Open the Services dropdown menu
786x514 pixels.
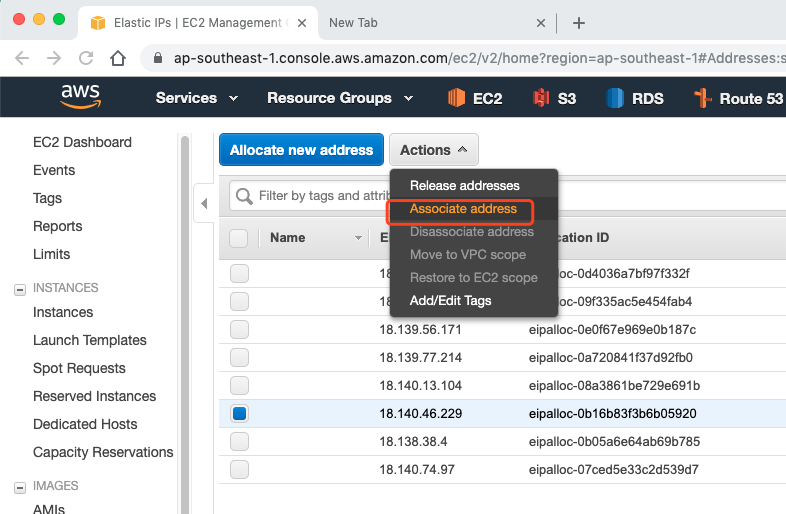pyautogui.click(x=196, y=98)
